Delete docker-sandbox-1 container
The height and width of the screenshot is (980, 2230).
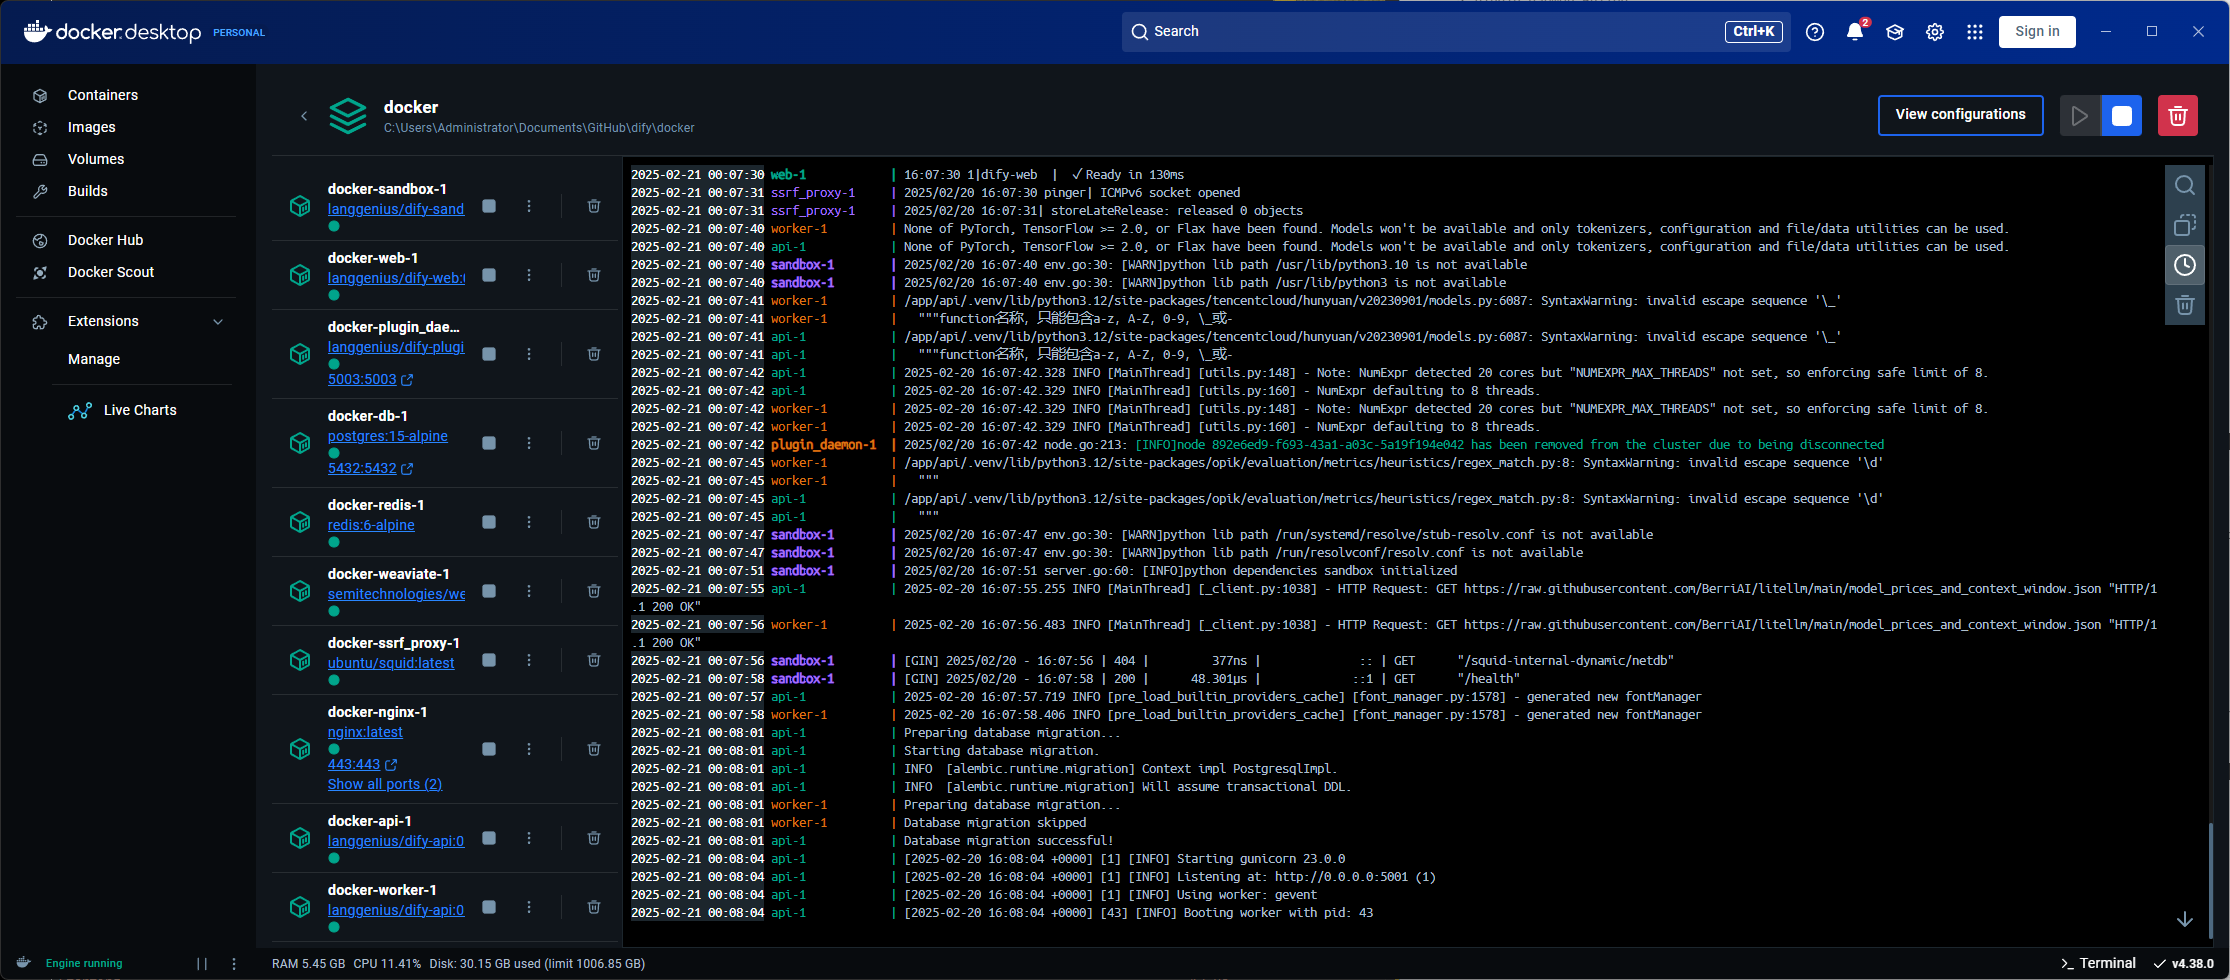coord(594,206)
